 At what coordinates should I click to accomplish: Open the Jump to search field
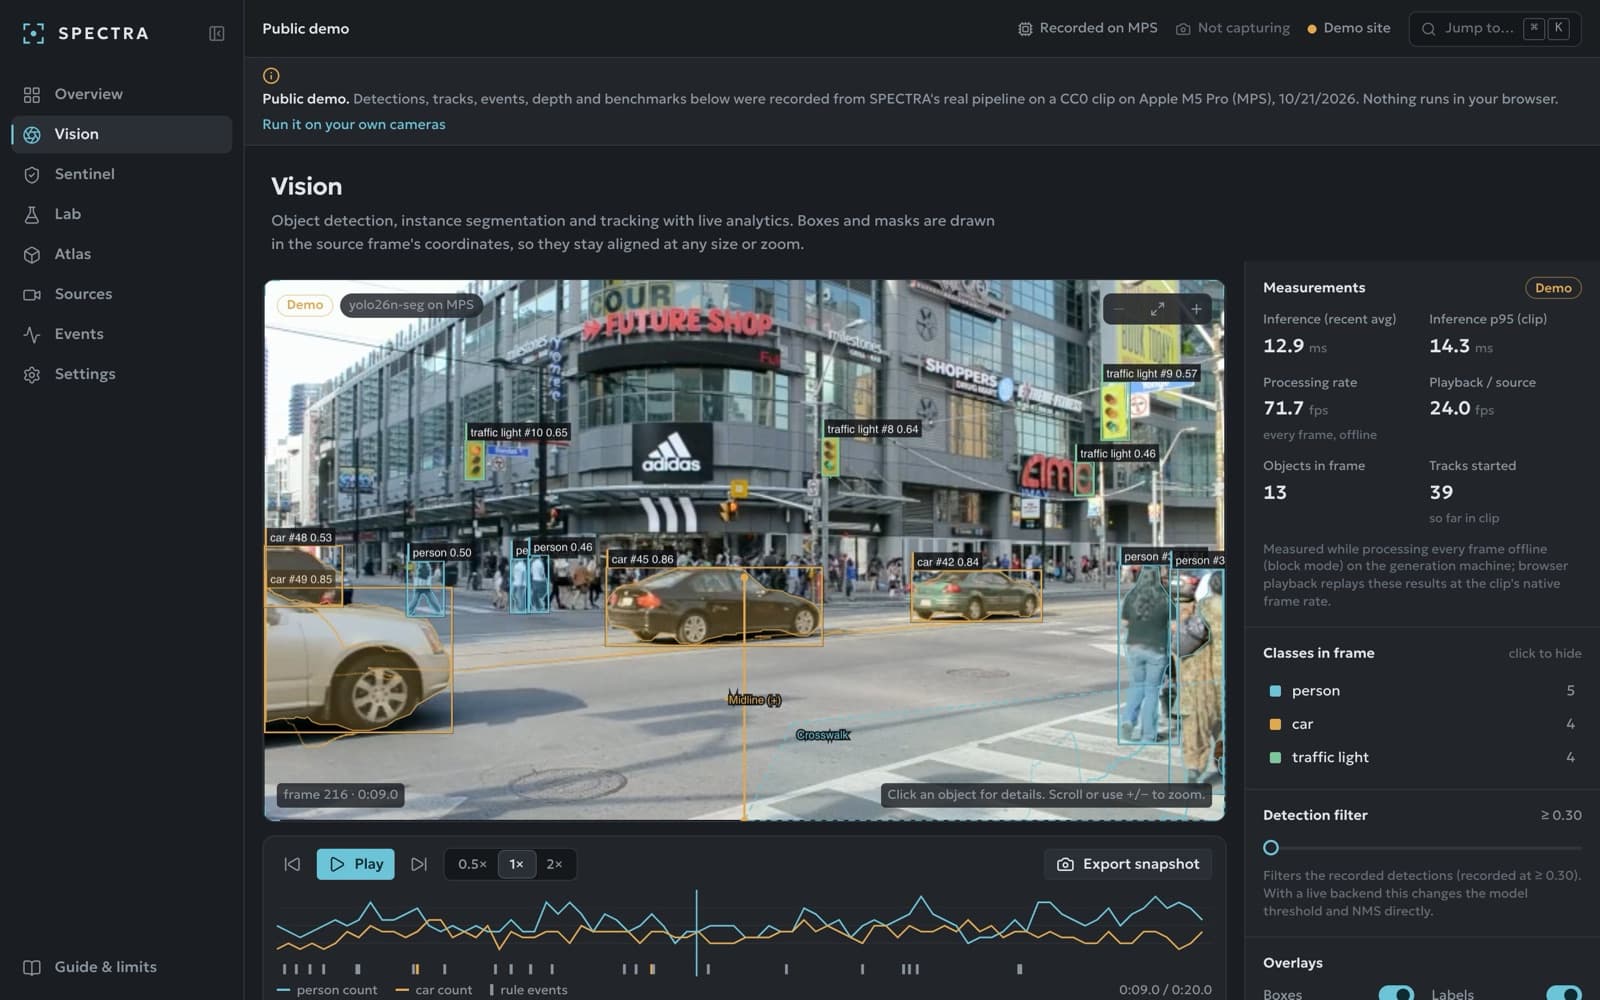tap(1494, 29)
